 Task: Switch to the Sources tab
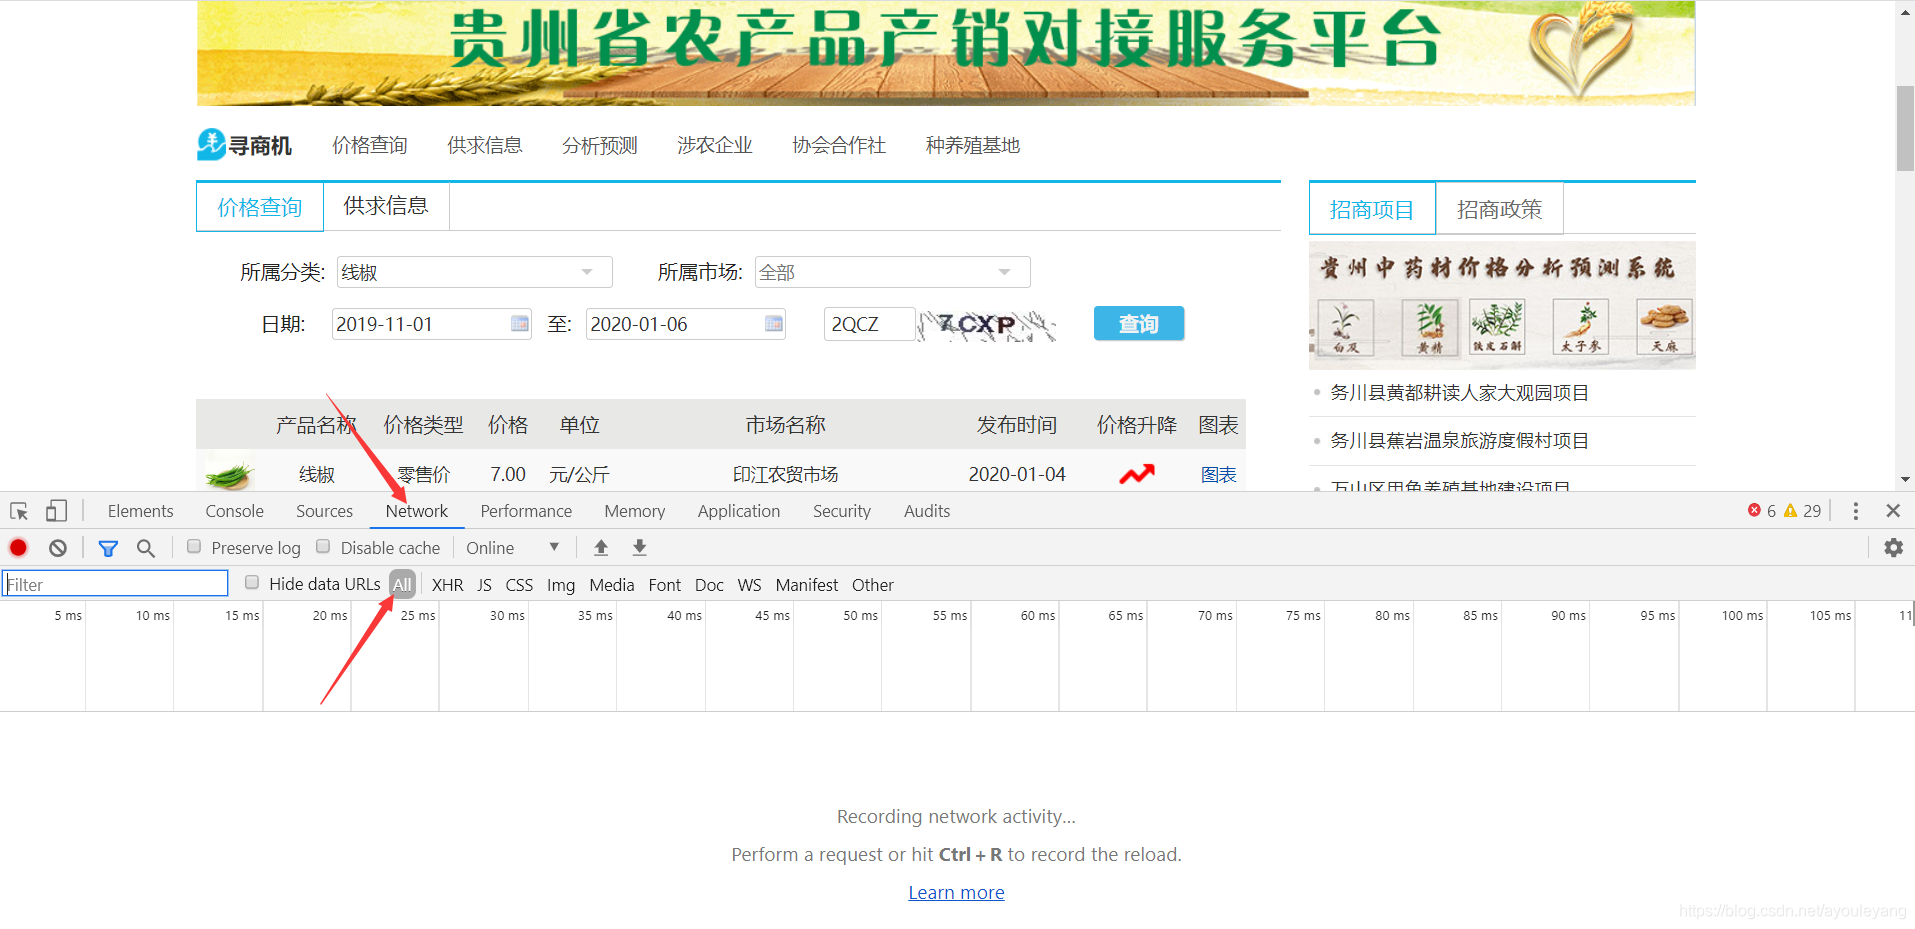324,511
